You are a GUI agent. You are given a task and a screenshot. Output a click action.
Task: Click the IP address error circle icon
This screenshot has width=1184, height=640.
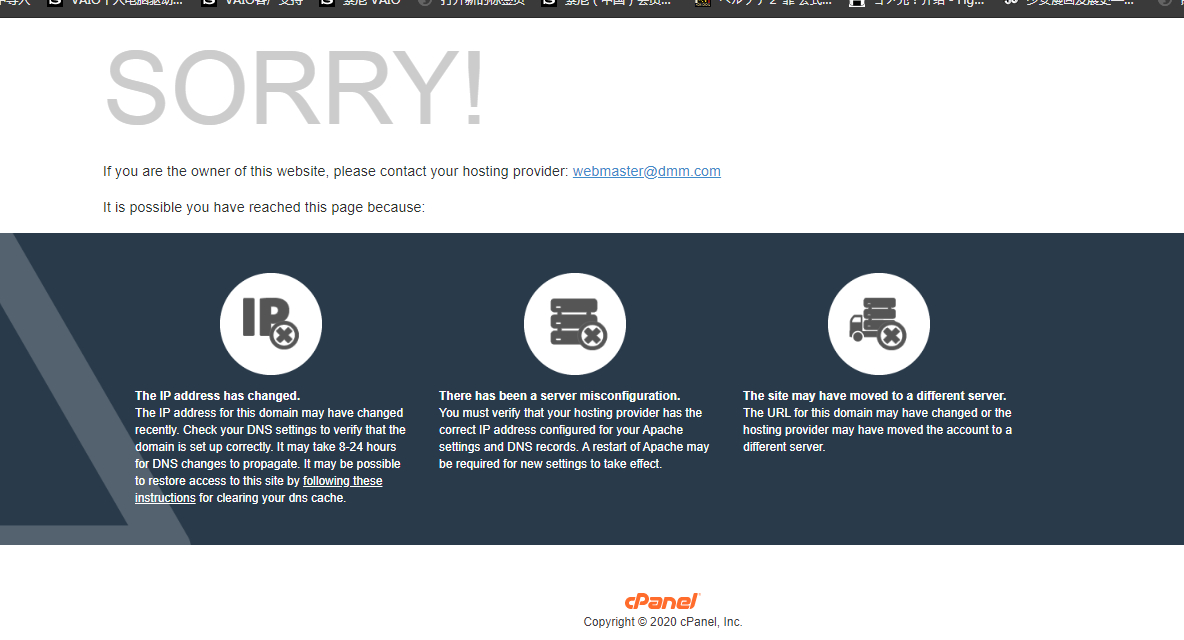pos(270,324)
